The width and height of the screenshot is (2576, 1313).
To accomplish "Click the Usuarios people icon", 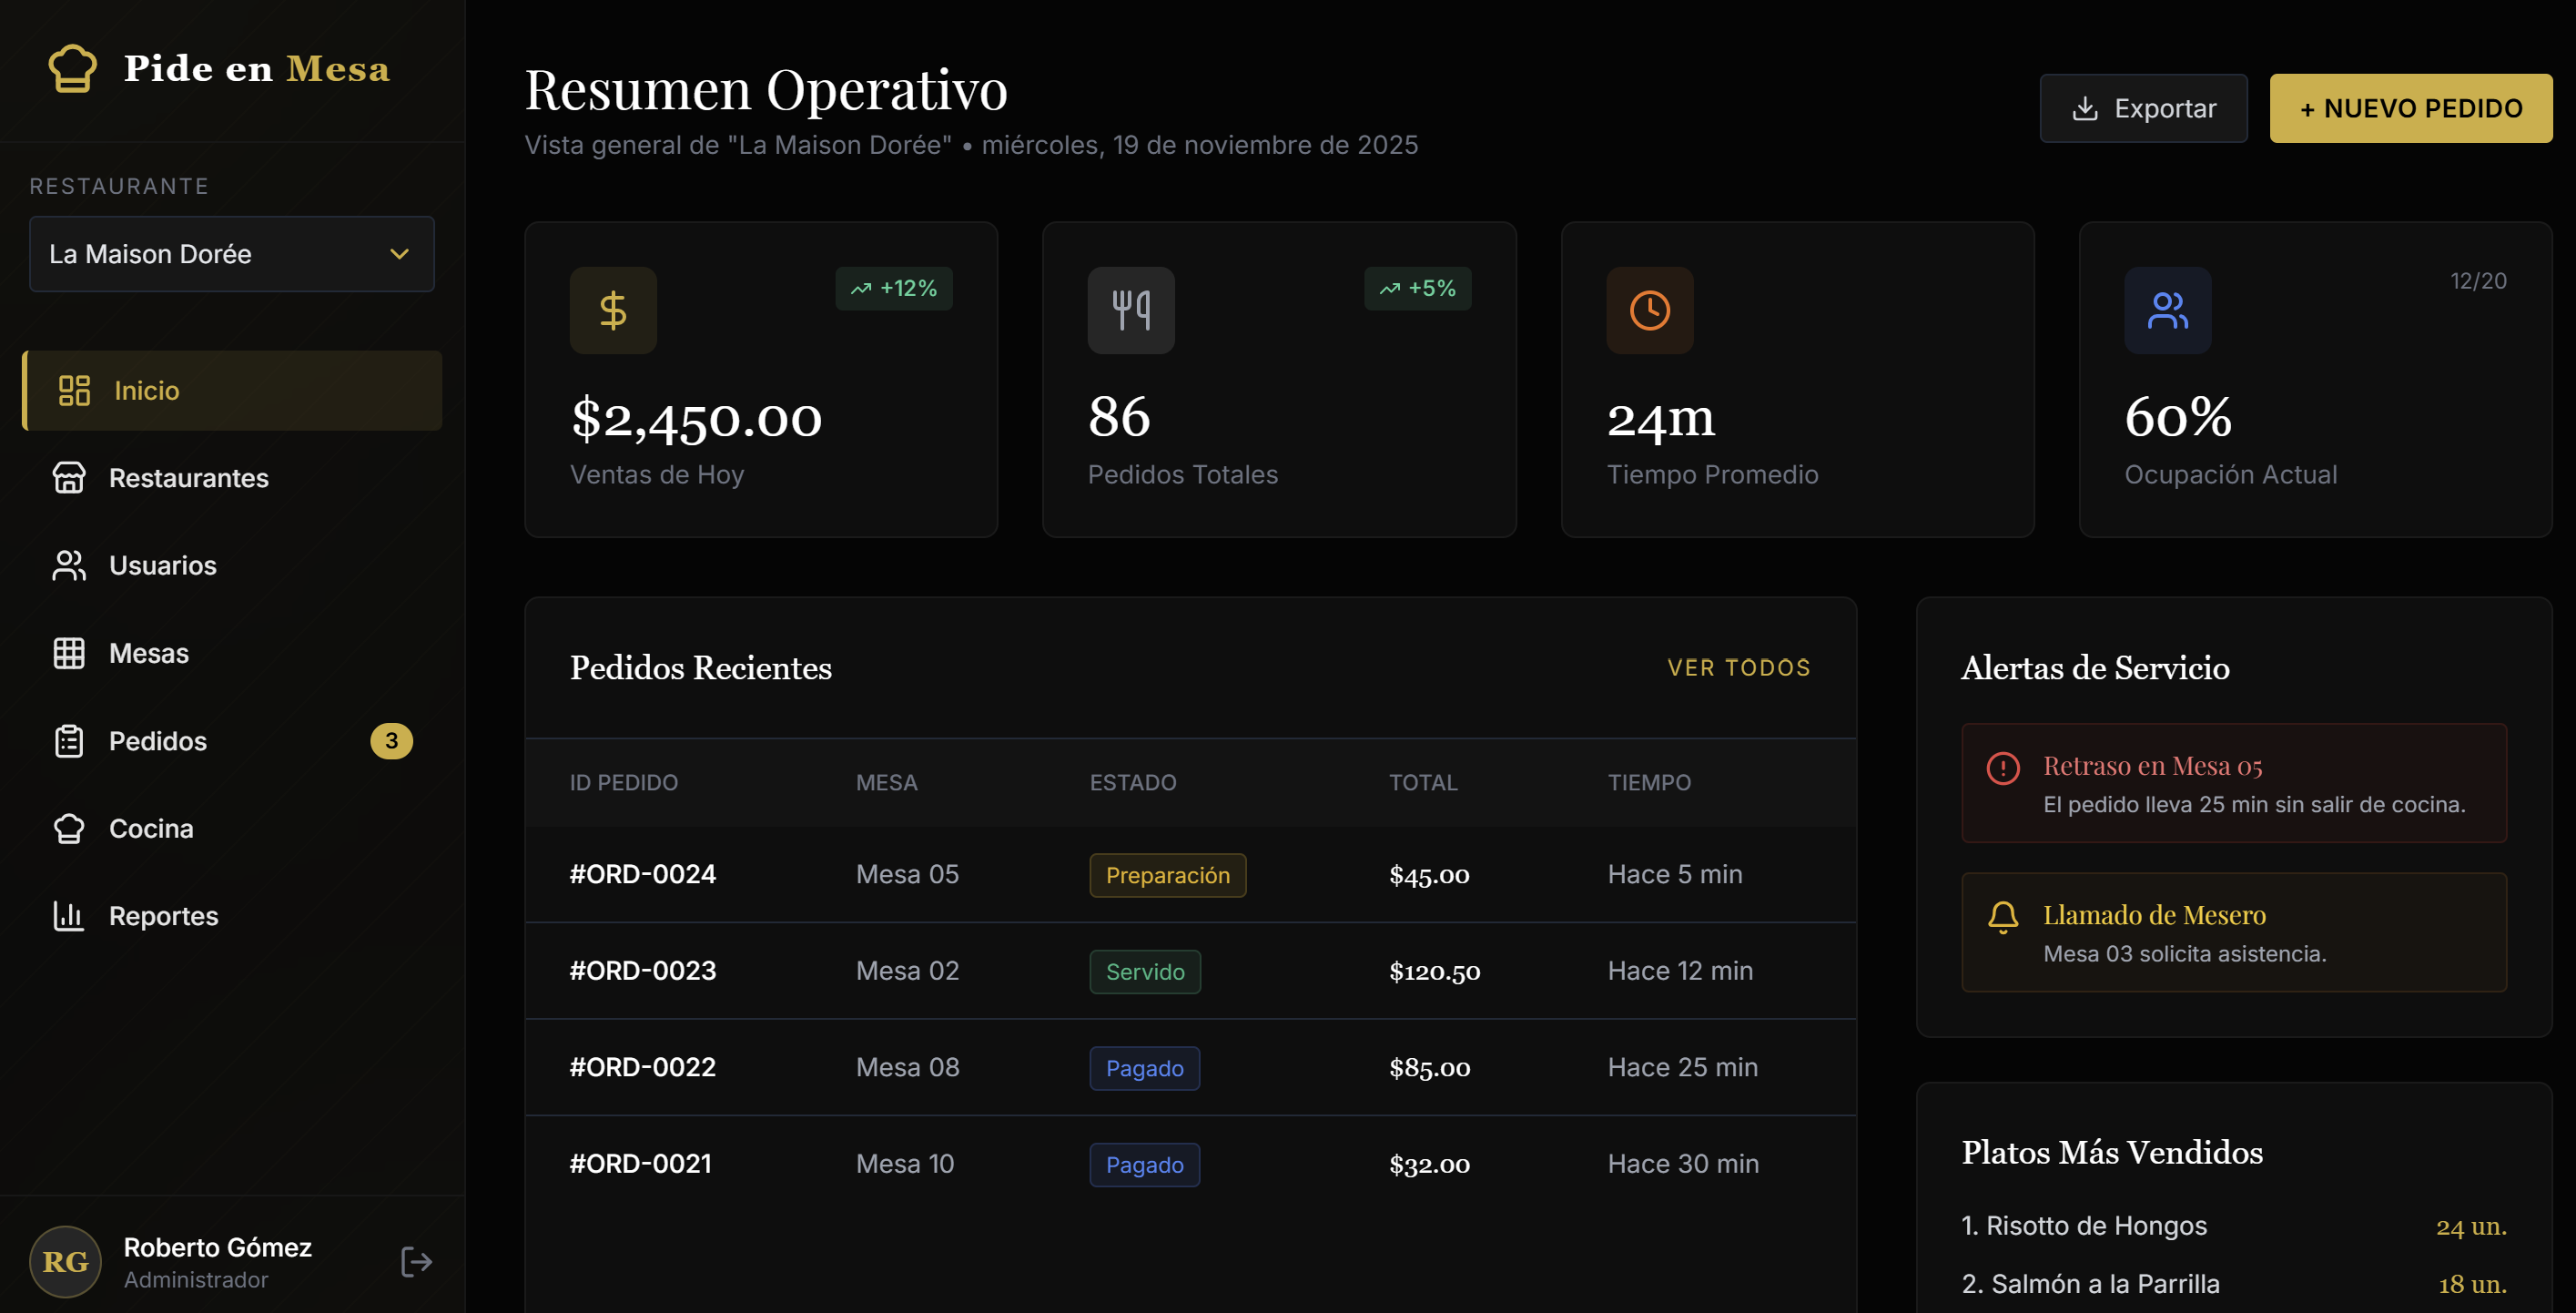I will tap(68, 565).
